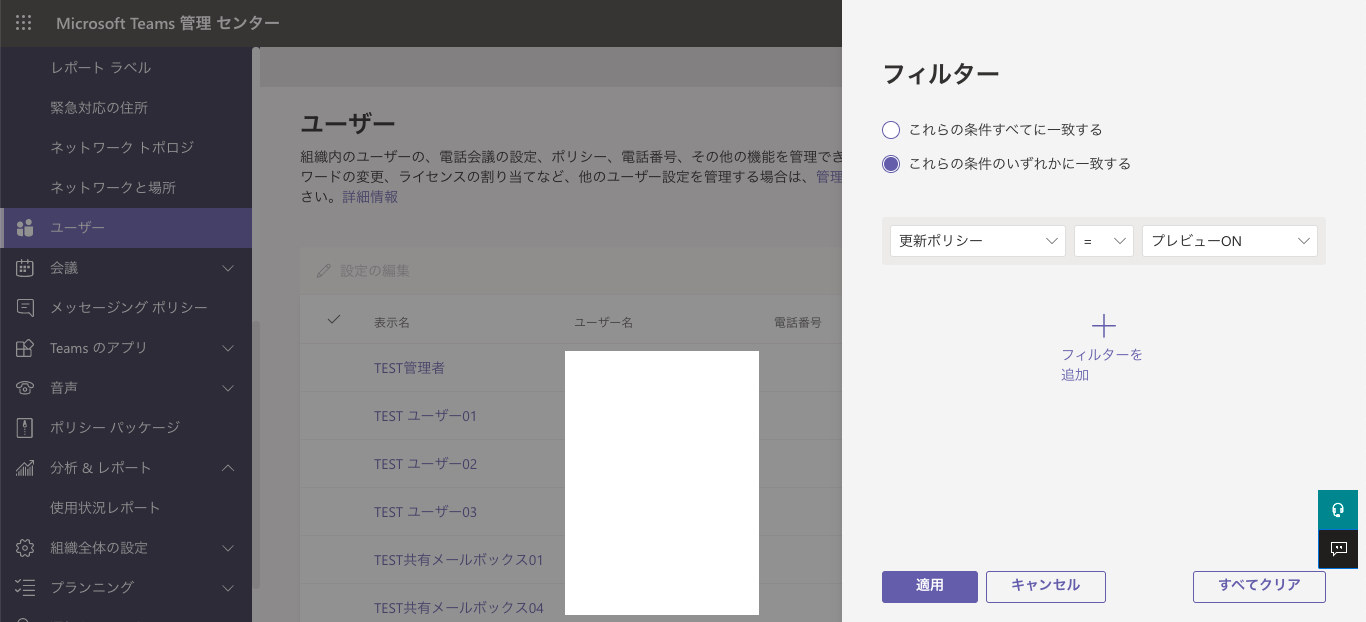Sort by ユーザー名 column header
Image resolution: width=1366 pixels, height=622 pixels.
[x=603, y=323]
